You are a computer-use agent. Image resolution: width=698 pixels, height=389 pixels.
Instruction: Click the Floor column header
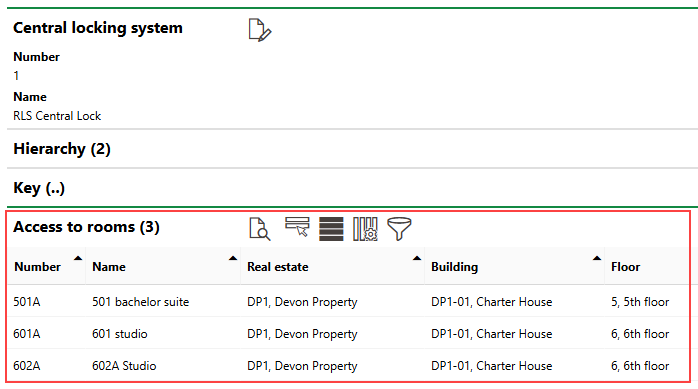point(625,267)
